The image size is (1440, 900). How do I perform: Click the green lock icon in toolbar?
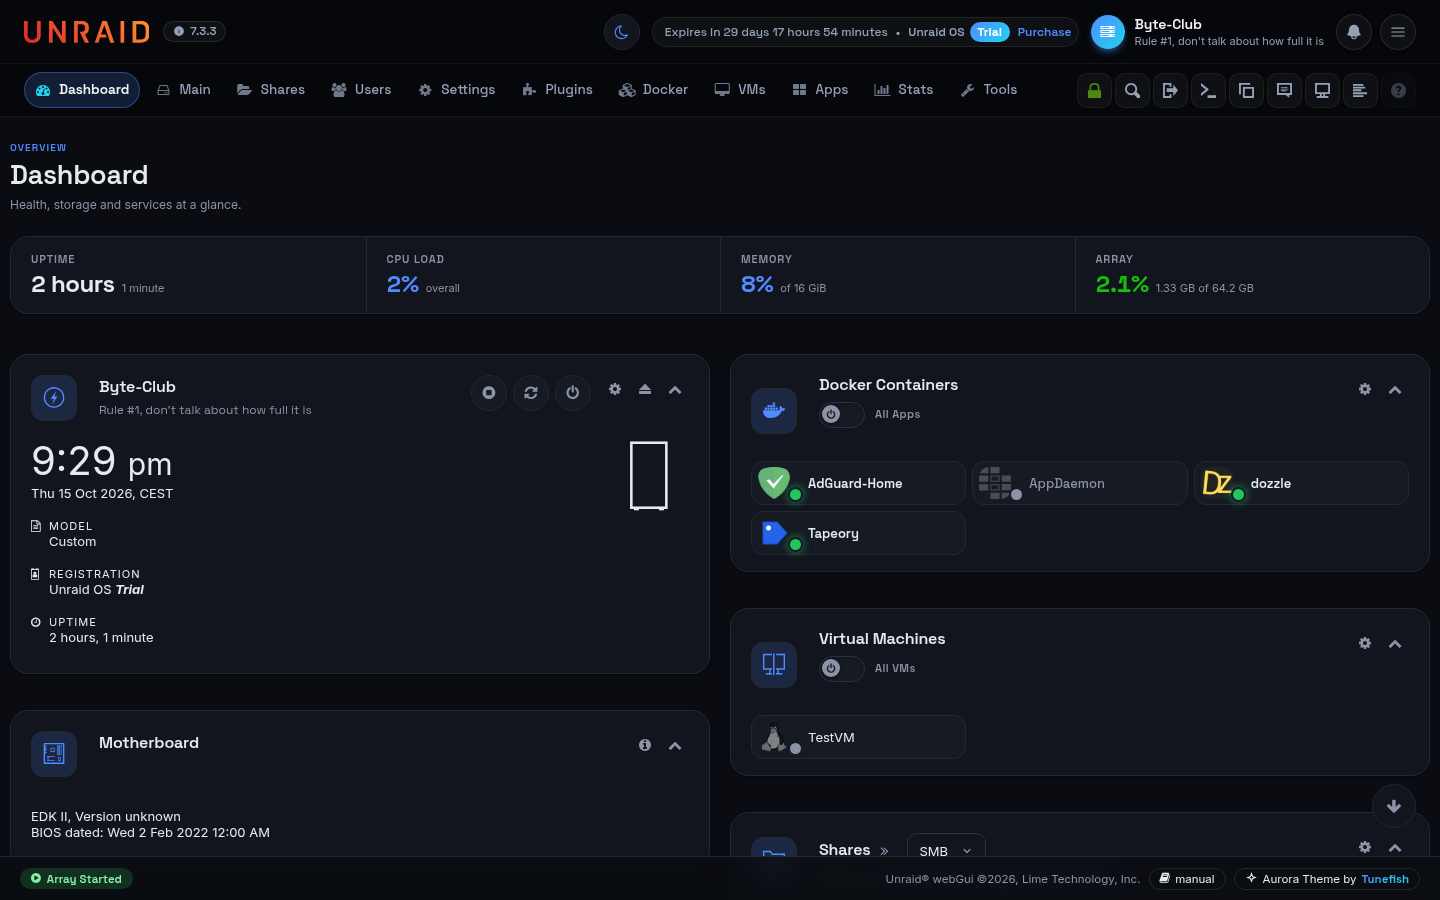[1095, 90]
